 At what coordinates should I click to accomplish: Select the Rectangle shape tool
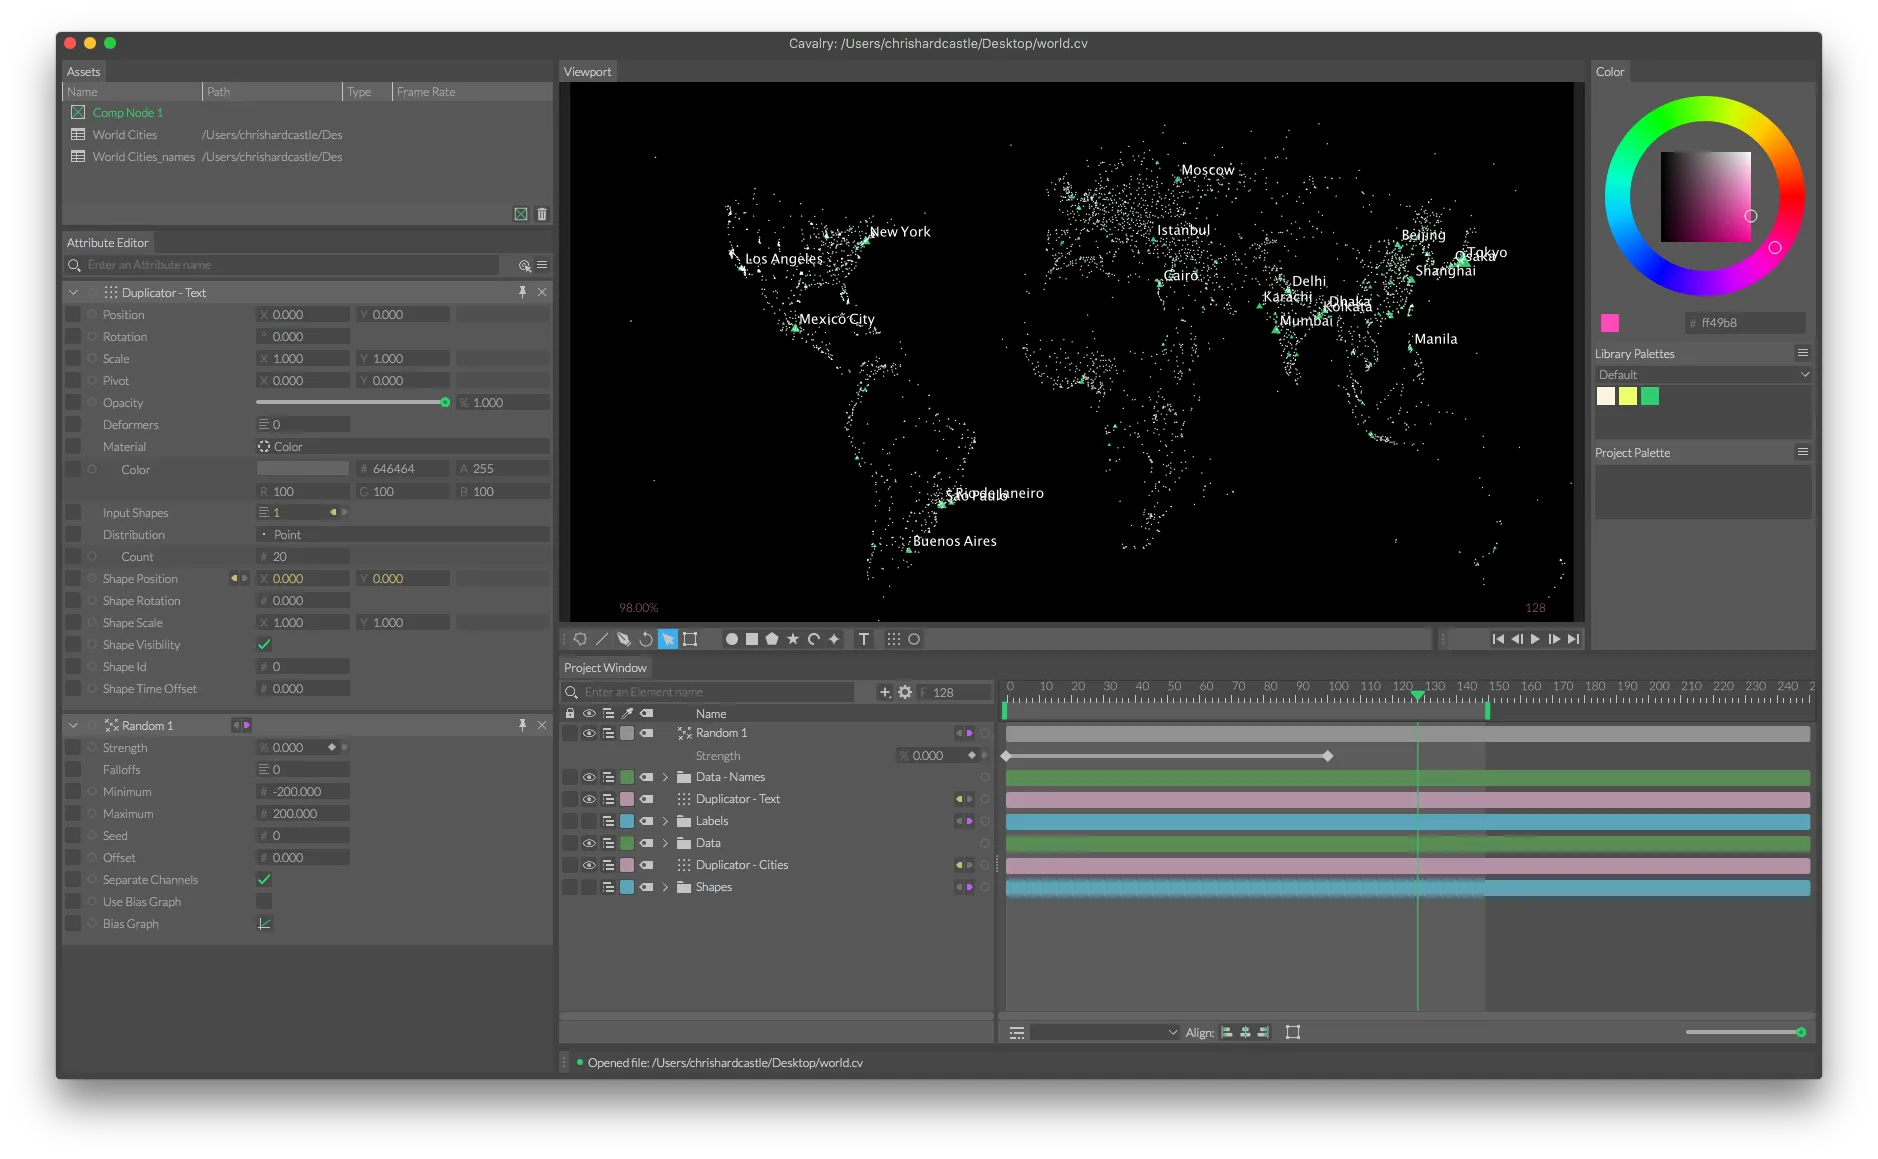click(x=752, y=639)
